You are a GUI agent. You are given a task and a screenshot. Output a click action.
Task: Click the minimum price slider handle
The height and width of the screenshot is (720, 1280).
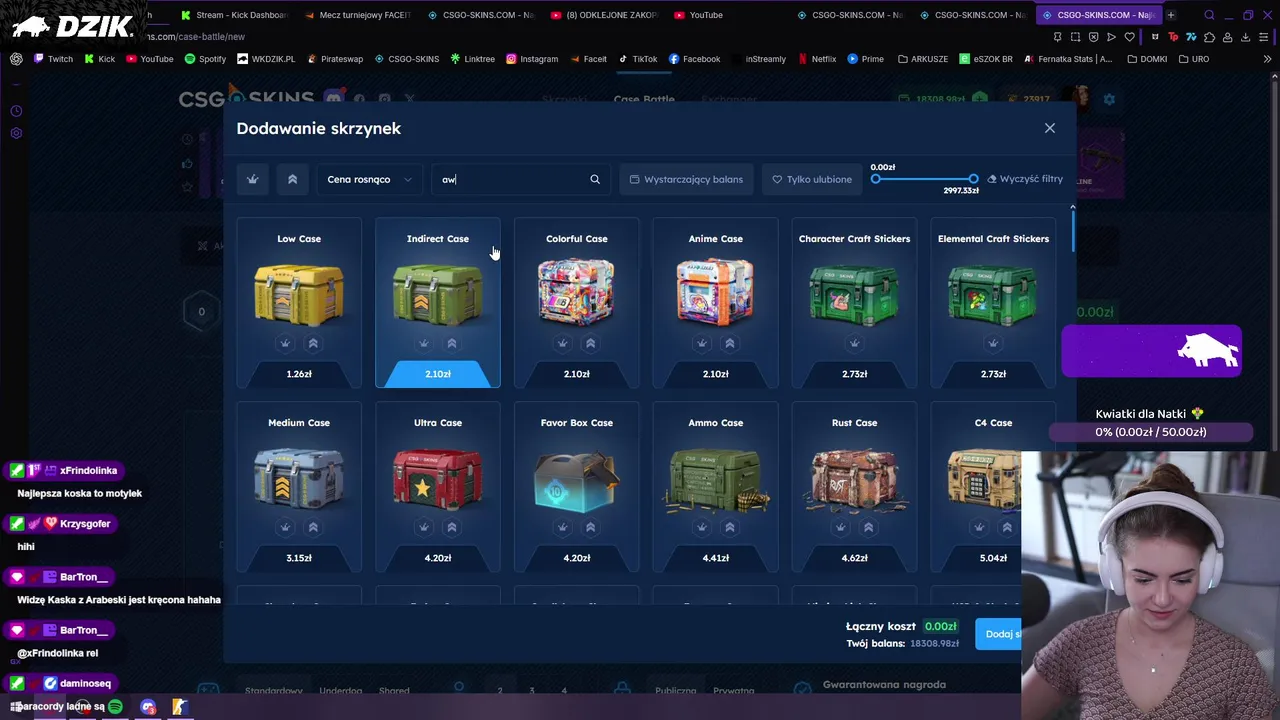(876, 179)
